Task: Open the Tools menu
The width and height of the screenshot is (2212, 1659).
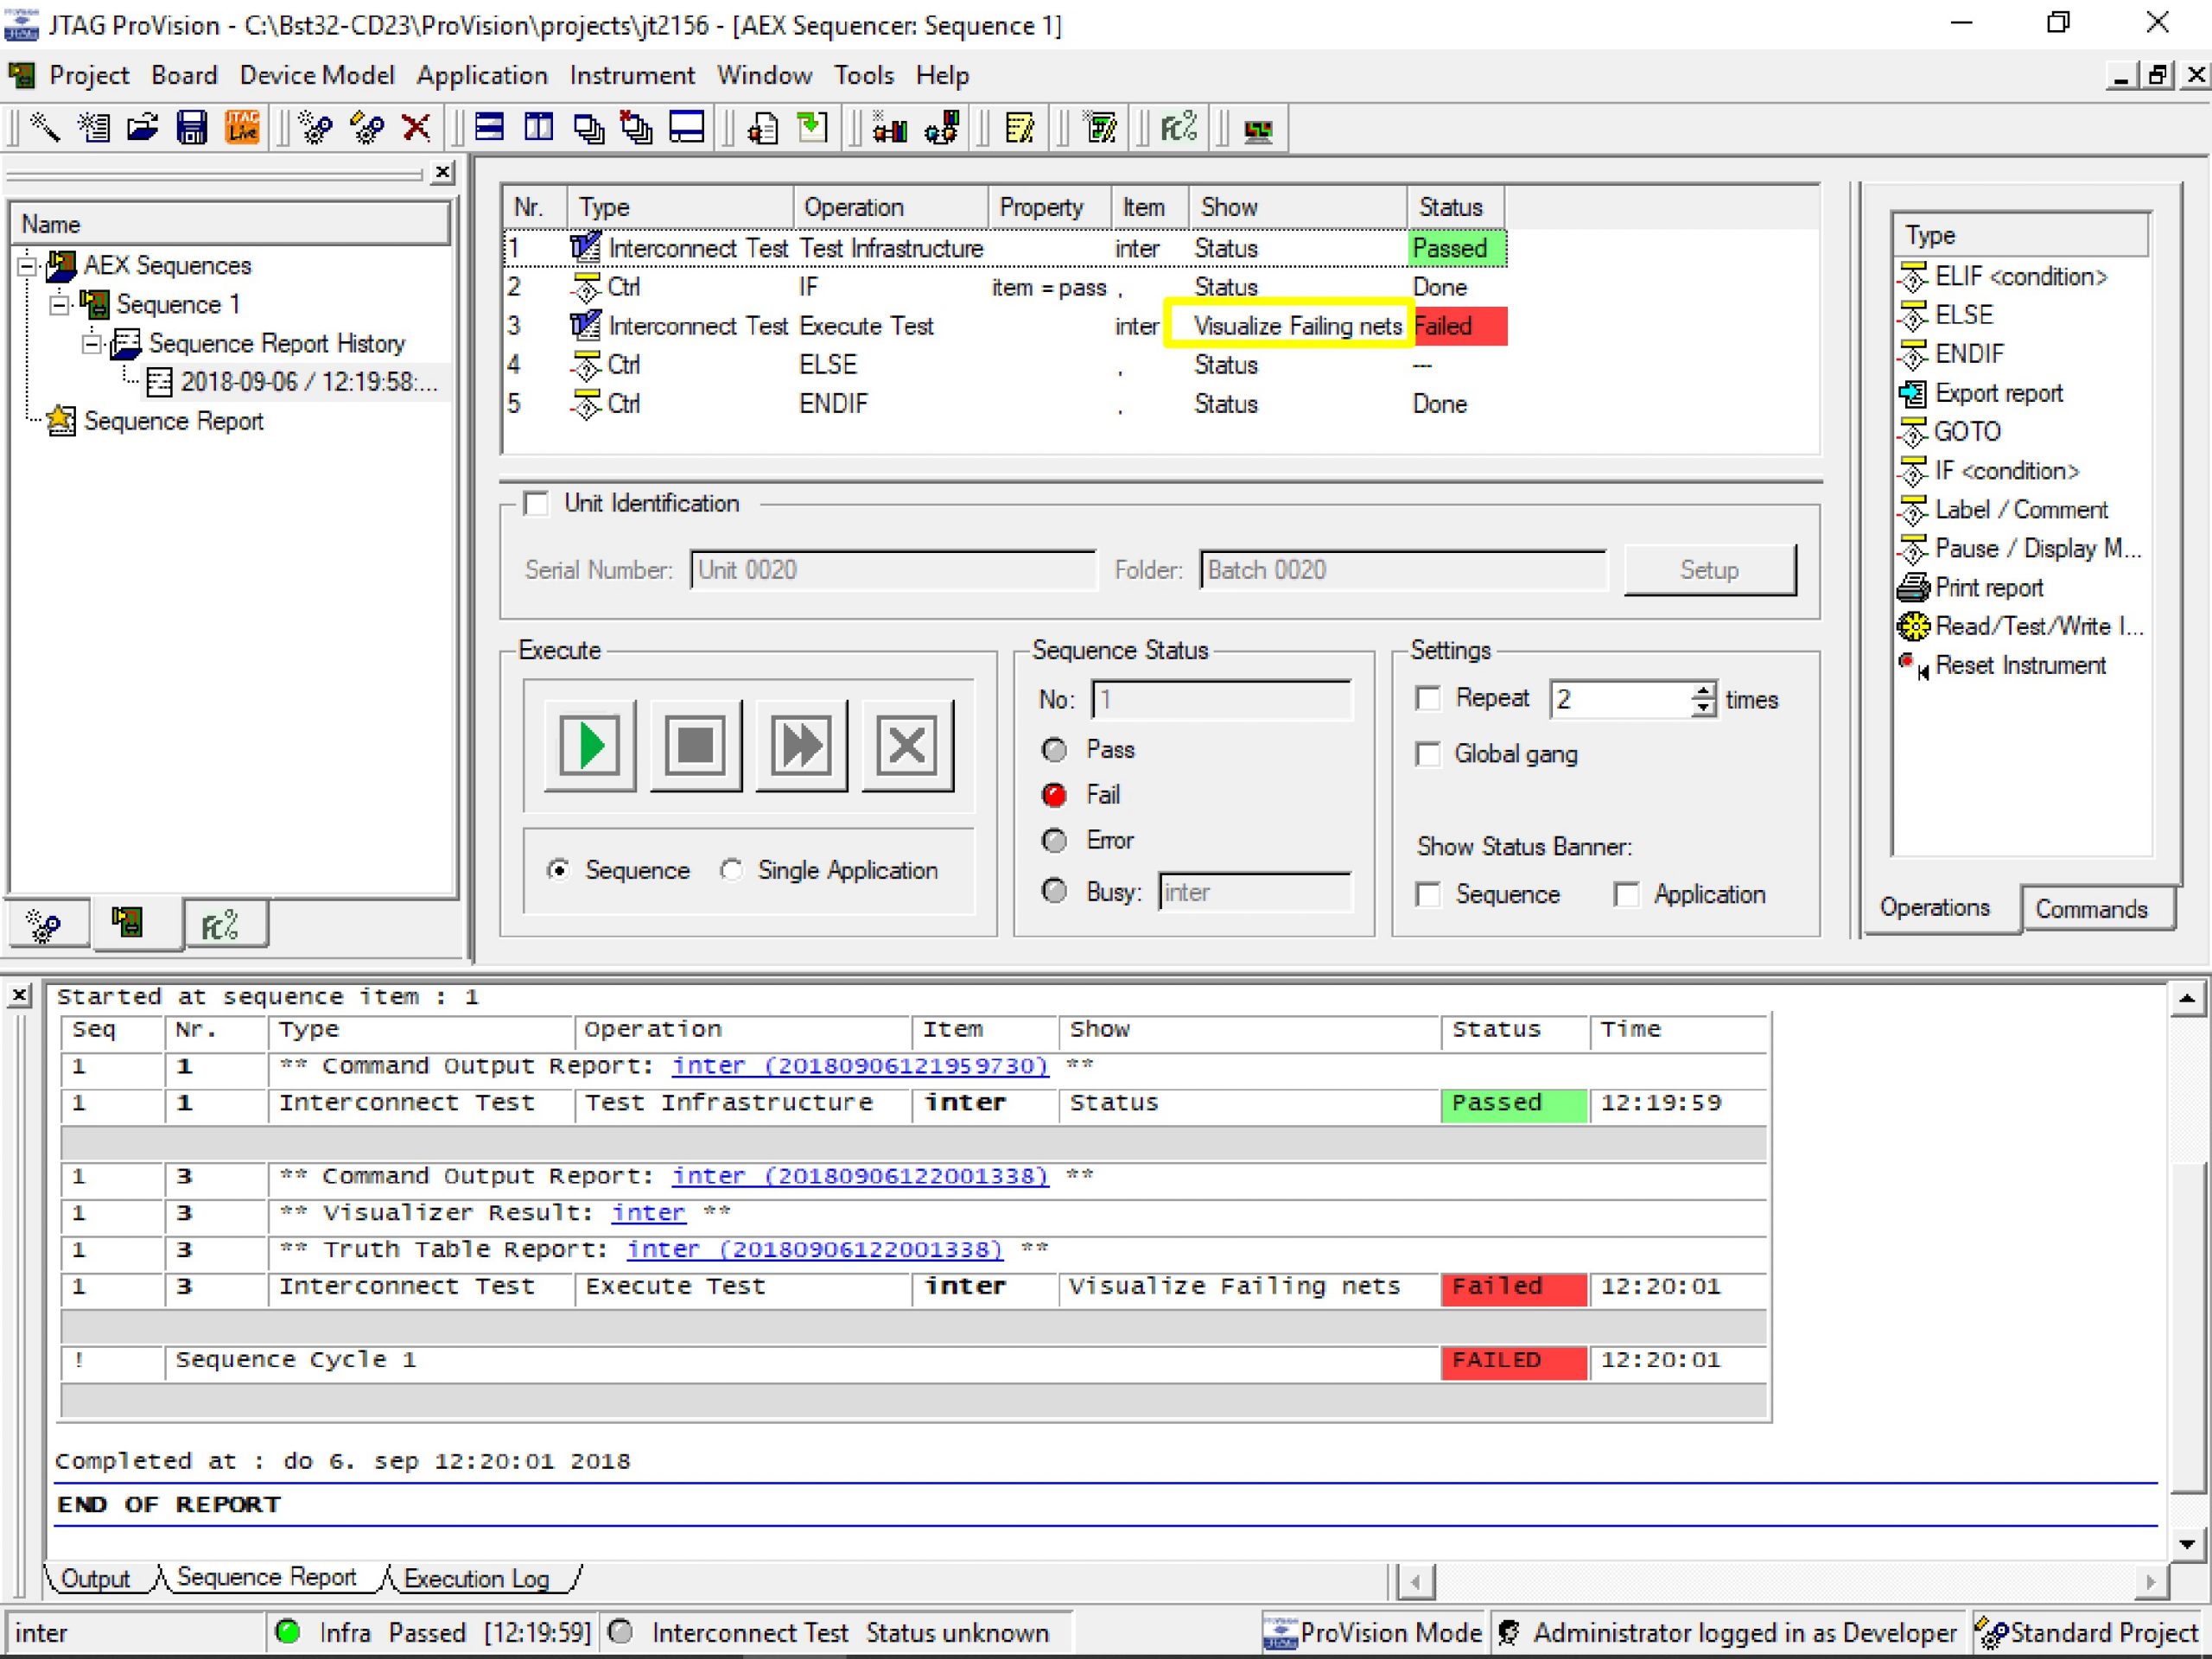Action: coord(864,76)
